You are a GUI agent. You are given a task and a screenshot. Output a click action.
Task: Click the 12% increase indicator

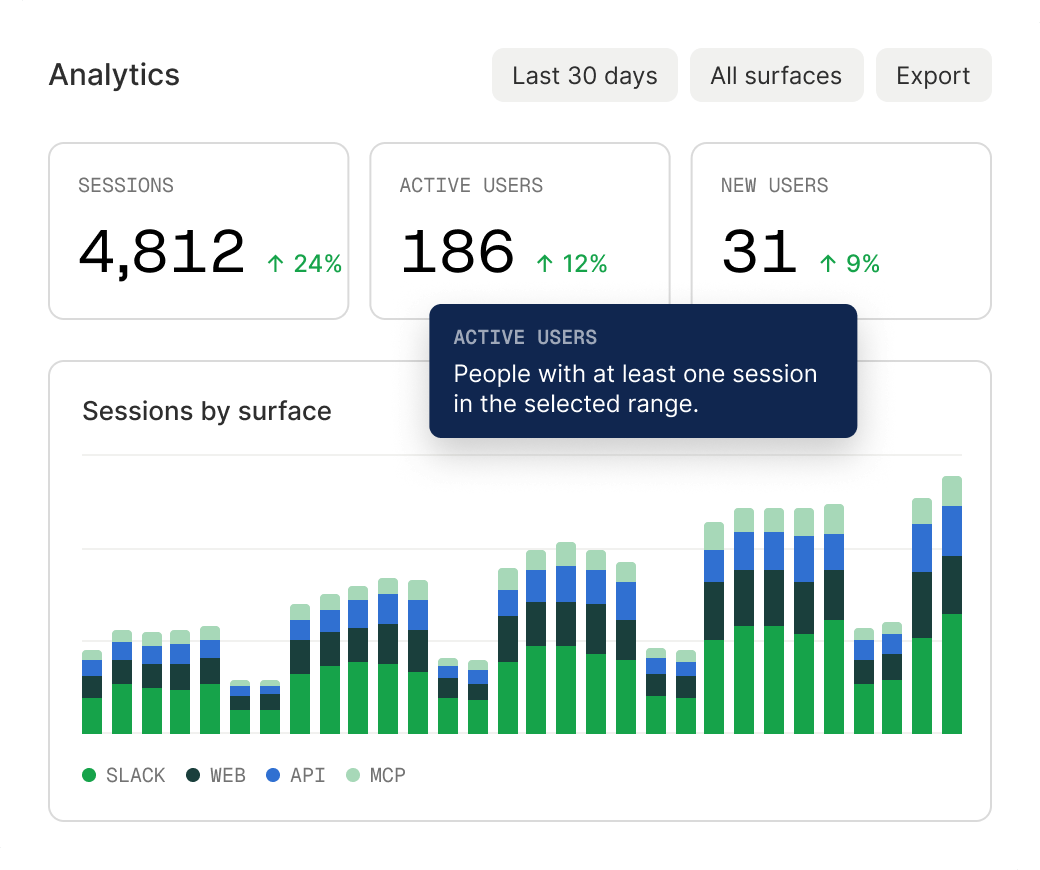[x=572, y=263]
